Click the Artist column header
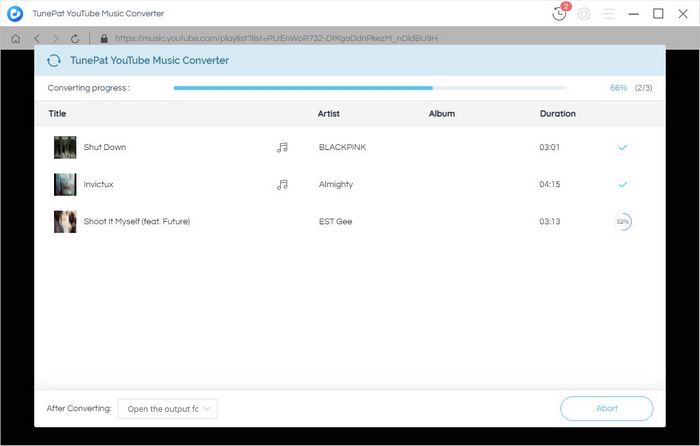The height and width of the screenshot is (446, 700). click(x=329, y=113)
